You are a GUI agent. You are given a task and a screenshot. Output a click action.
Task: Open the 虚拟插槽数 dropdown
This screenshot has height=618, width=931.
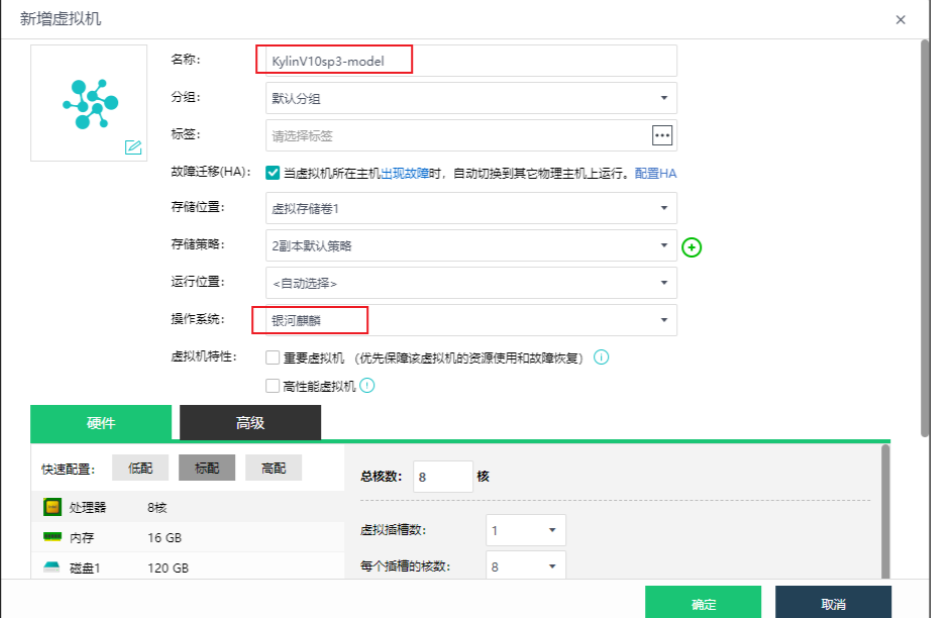(x=525, y=530)
